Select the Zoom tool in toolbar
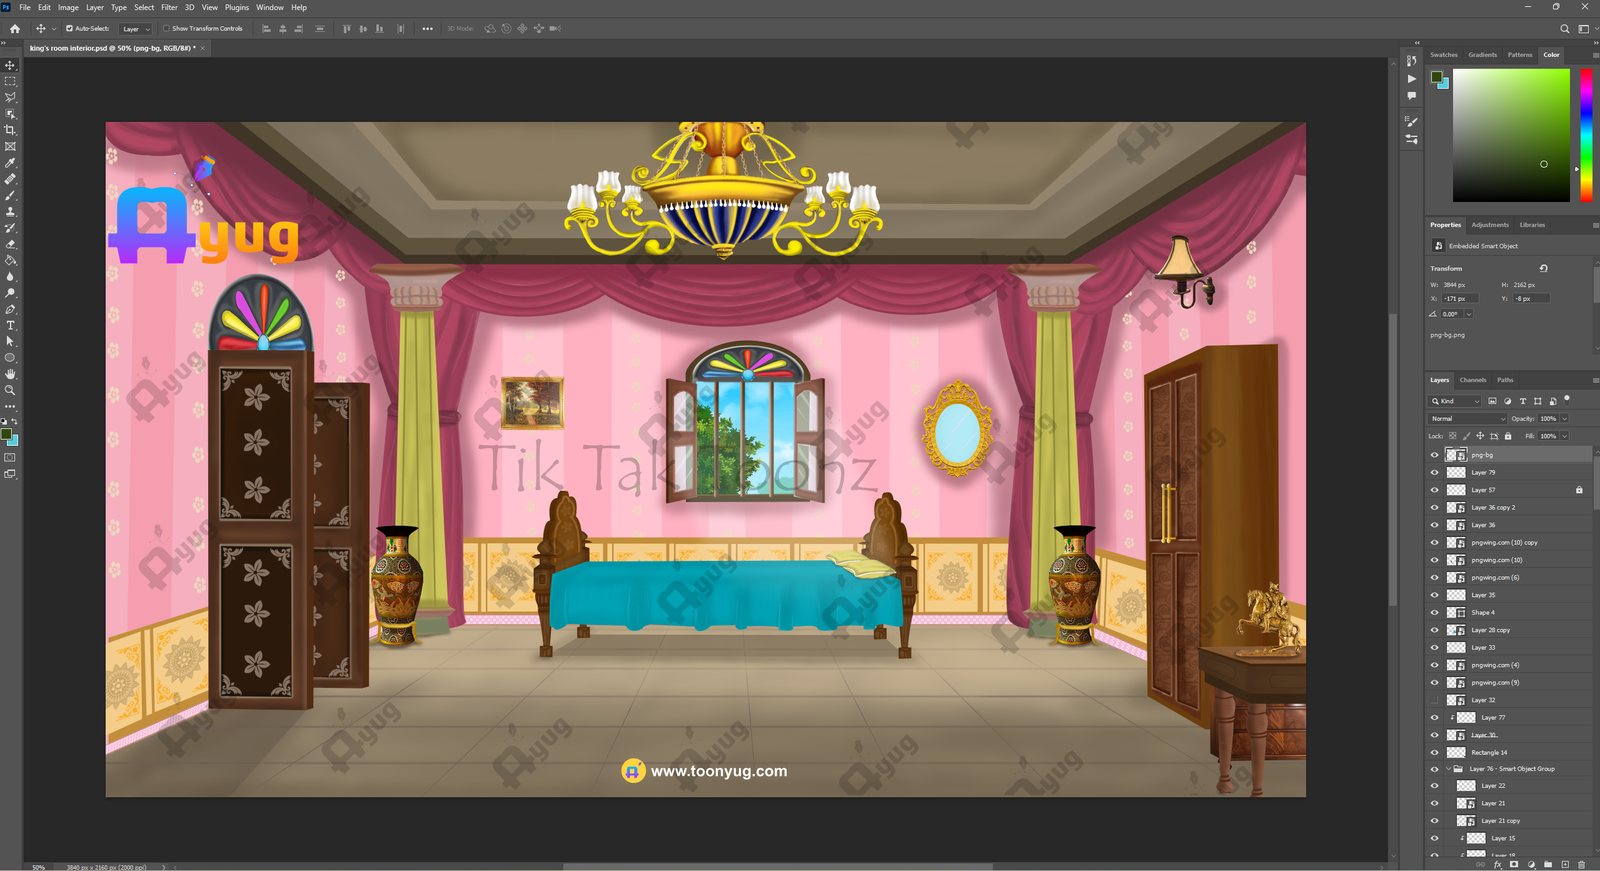 (10, 390)
